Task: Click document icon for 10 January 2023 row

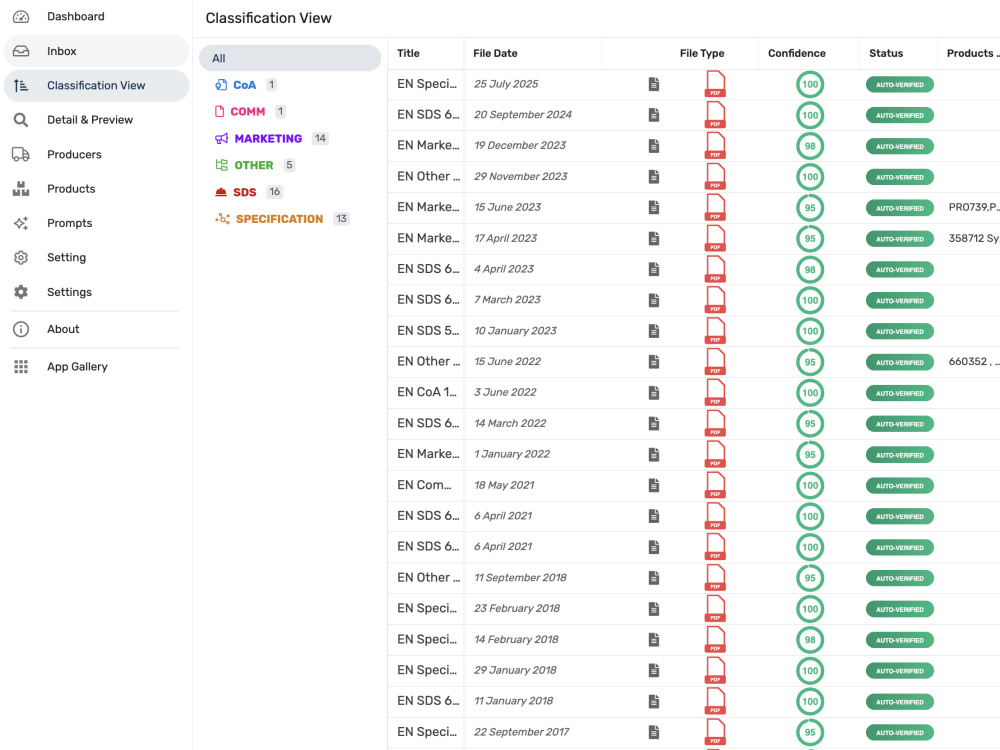Action: (x=654, y=331)
